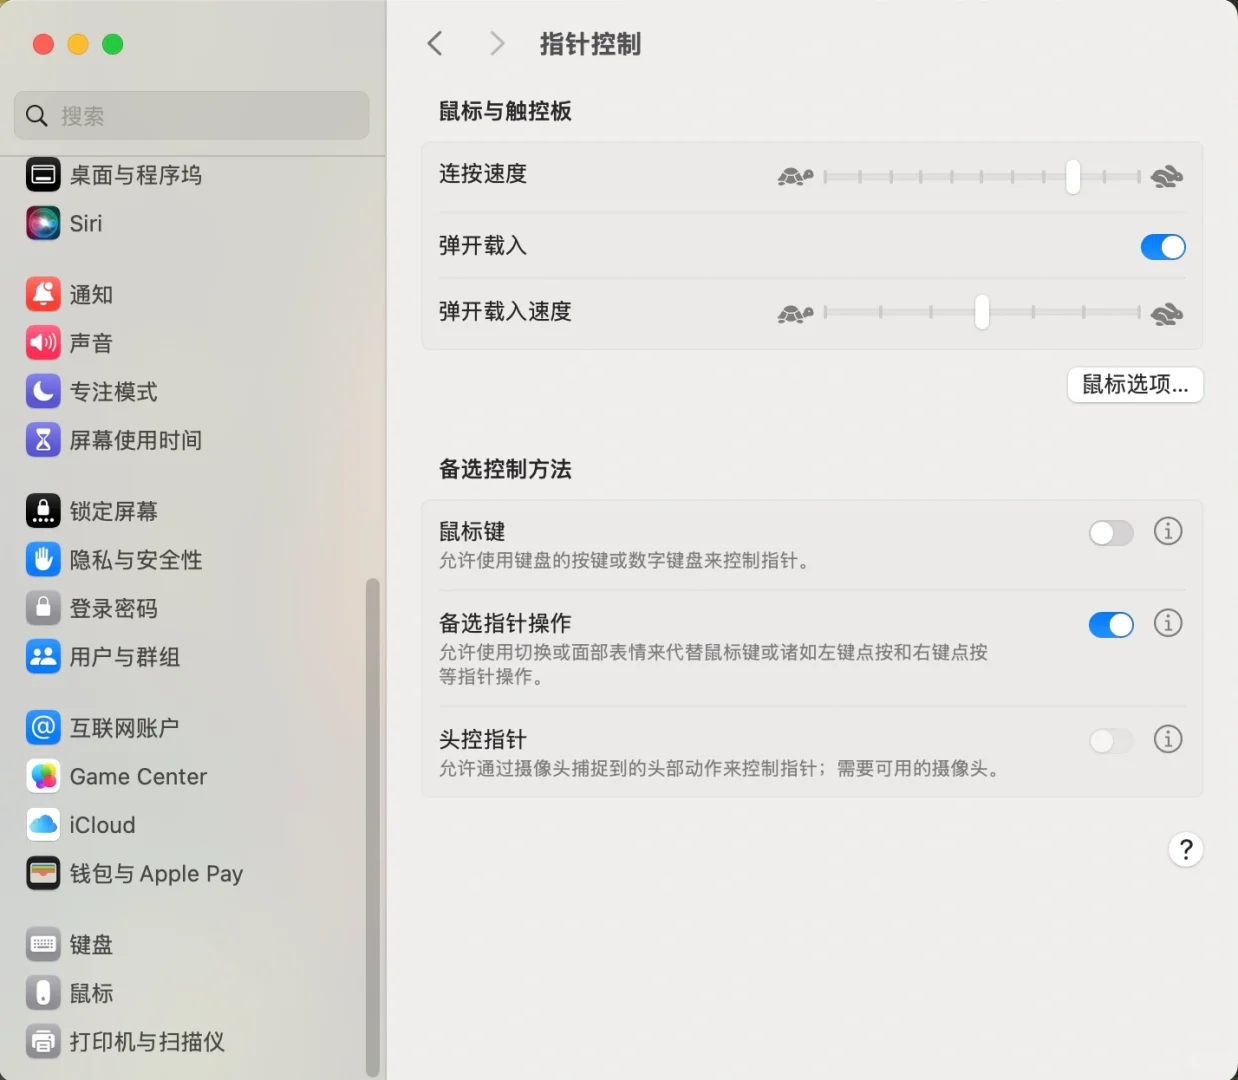Click the back chevron arrow
This screenshot has width=1238, height=1080.
click(x=434, y=43)
